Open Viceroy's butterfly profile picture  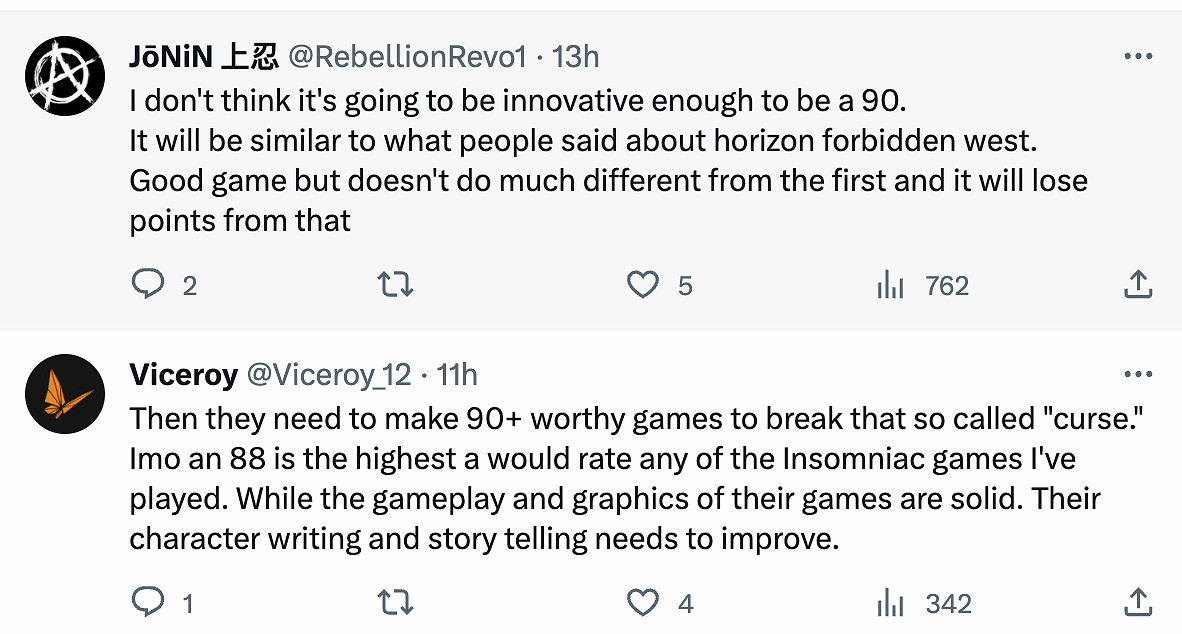click(x=65, y=394)
